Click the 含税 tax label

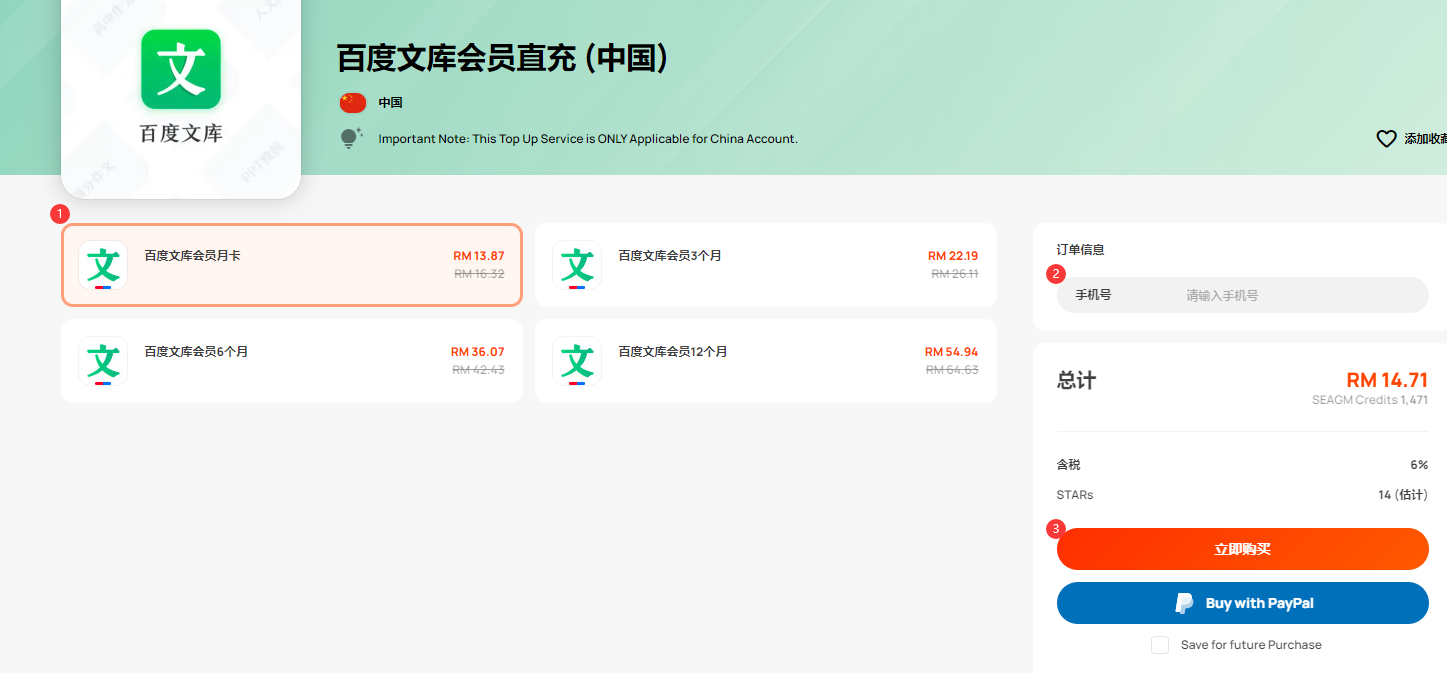click(x=1069, y=465)
